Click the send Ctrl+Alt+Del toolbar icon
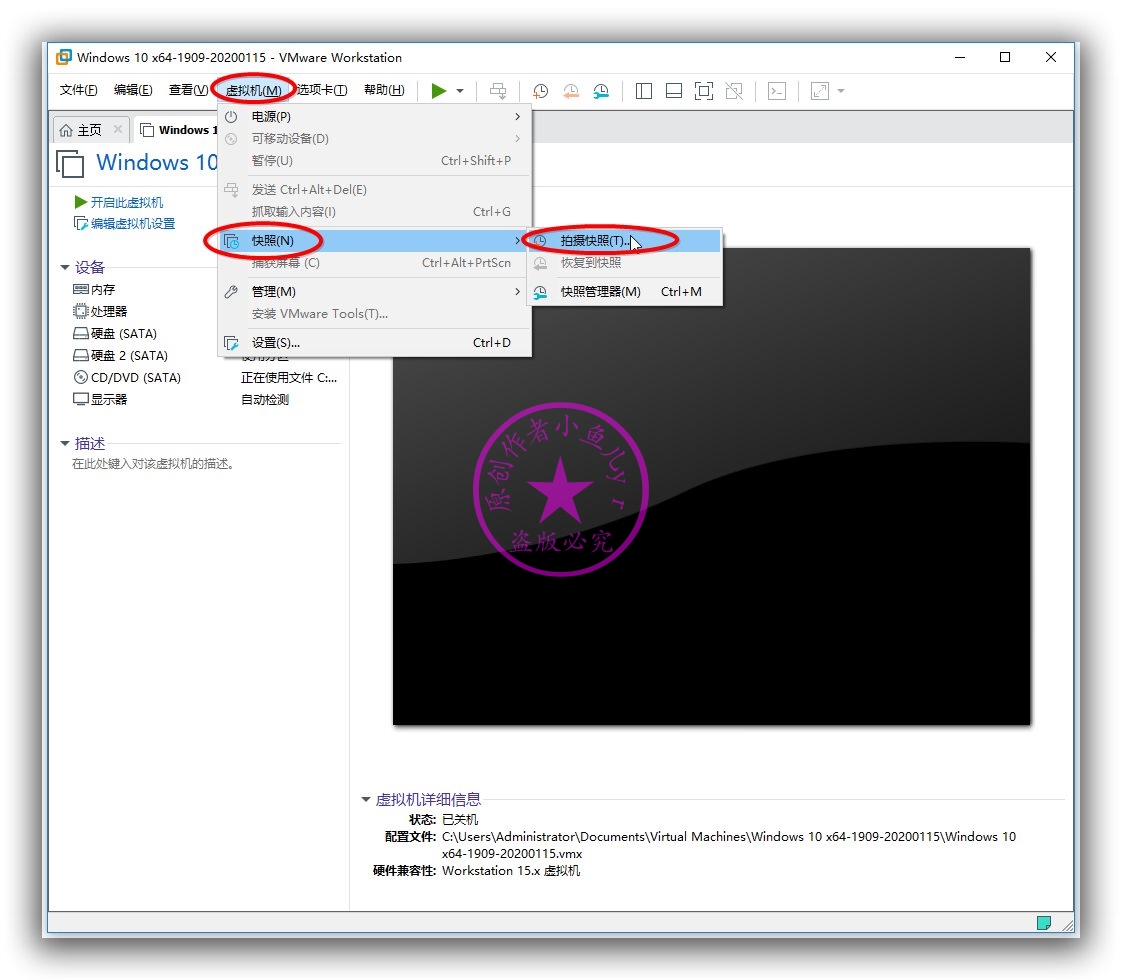The width and height of the screenshot is (1122, 980). [498, 91]
